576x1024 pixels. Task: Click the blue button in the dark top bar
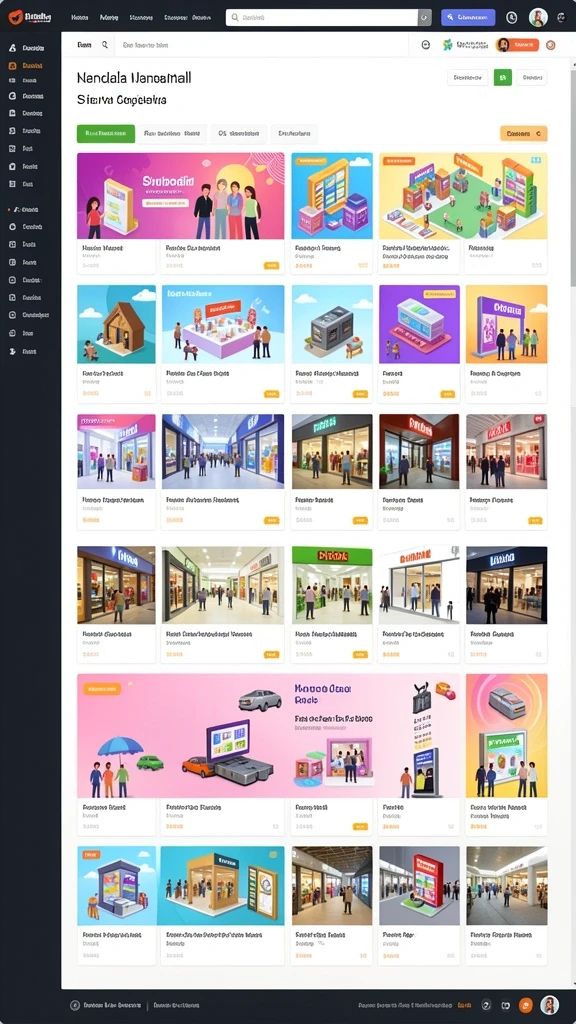[x=468, y=18]
